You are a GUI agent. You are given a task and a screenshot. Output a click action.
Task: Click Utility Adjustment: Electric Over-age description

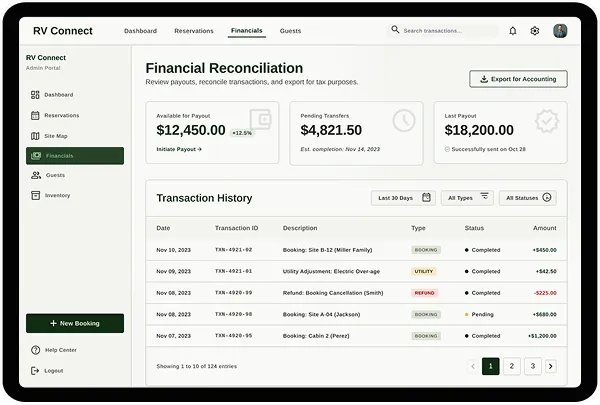pos(331,271)
